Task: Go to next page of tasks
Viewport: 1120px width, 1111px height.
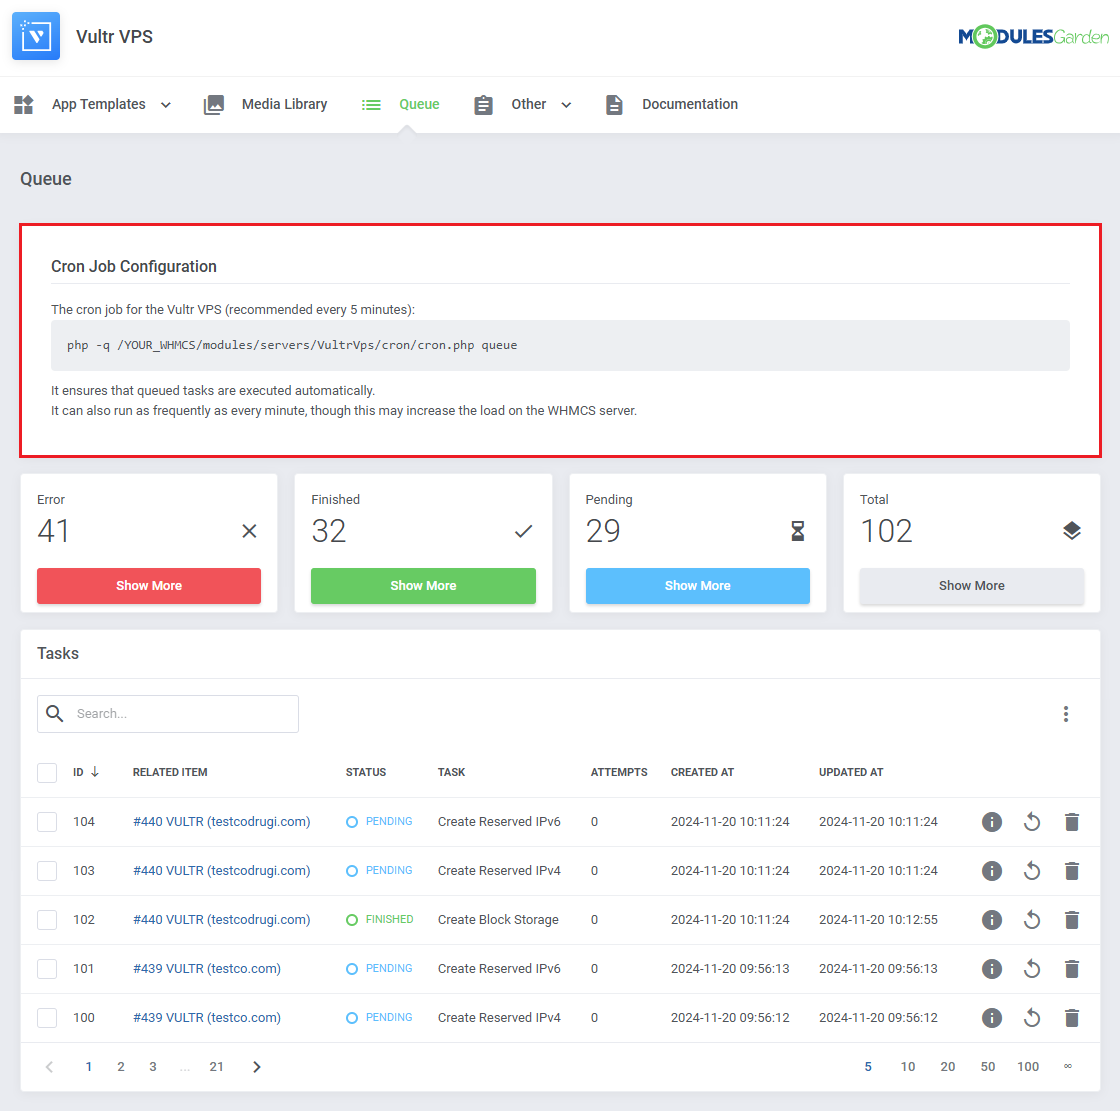Action: pyautogui.click(x=257, y=1067)
